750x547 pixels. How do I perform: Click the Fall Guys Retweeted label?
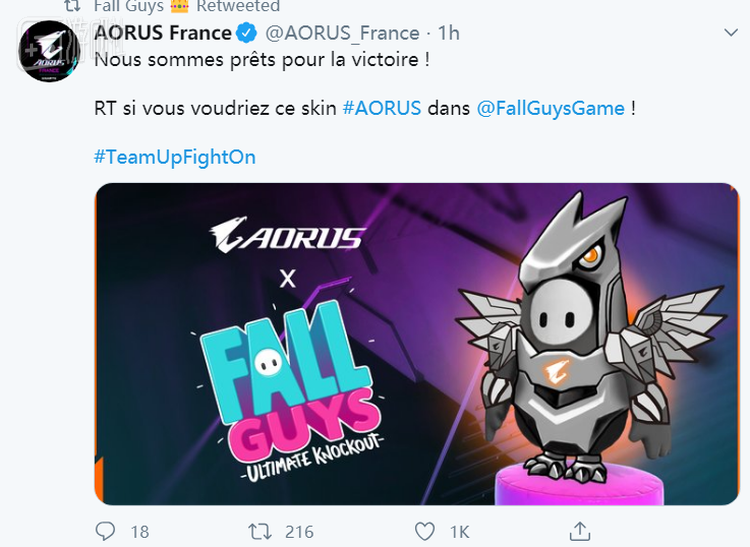point(187,6)
